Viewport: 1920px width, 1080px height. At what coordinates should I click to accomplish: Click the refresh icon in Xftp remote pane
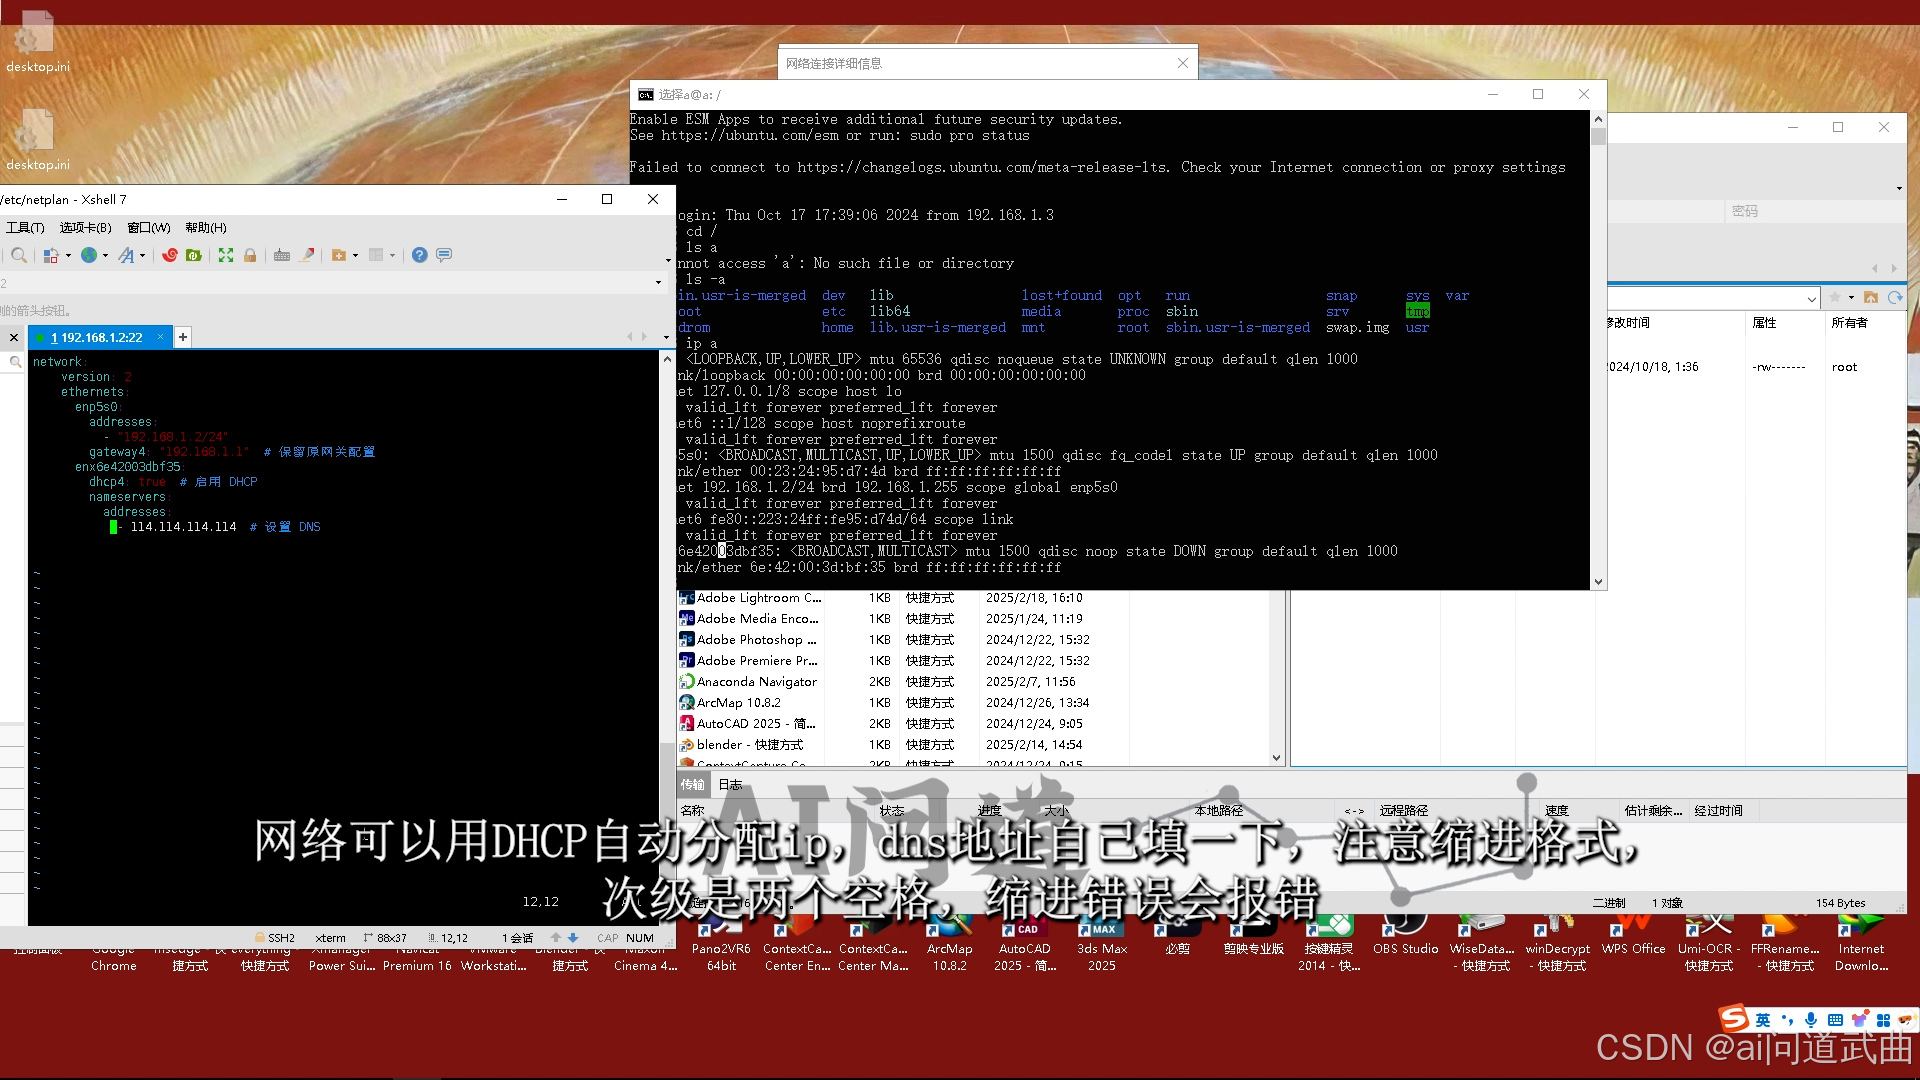pos(1895,297)
